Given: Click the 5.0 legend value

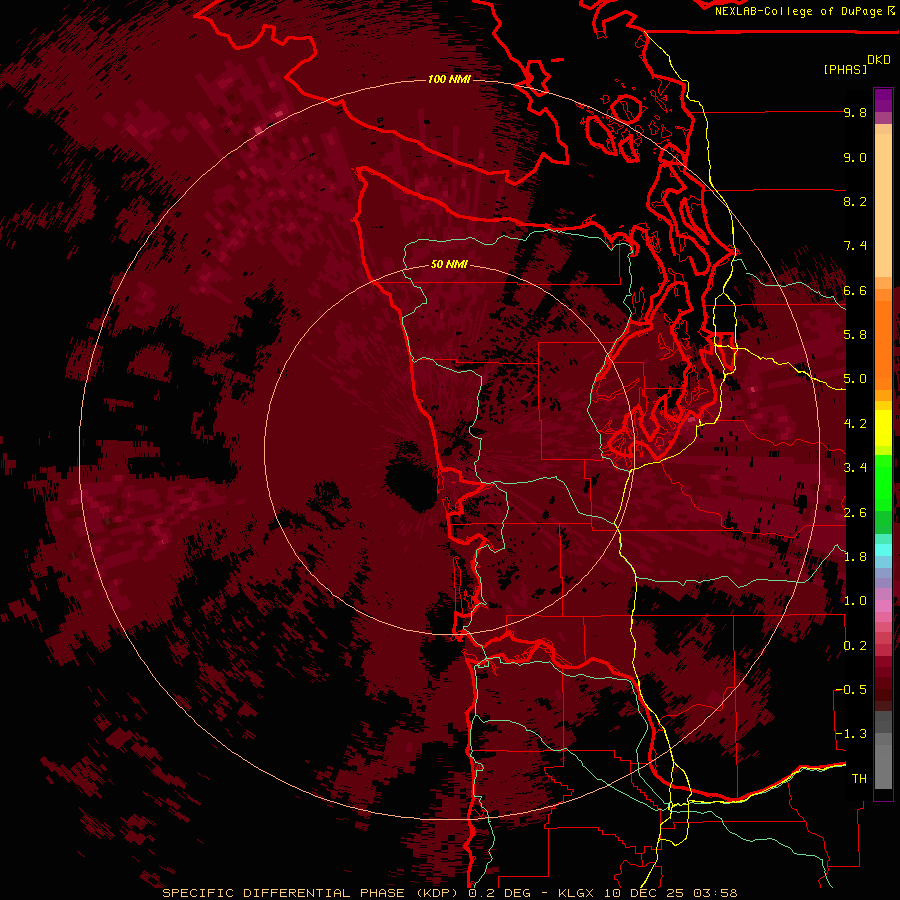Looking at the screenshot, I should point(855,379).
